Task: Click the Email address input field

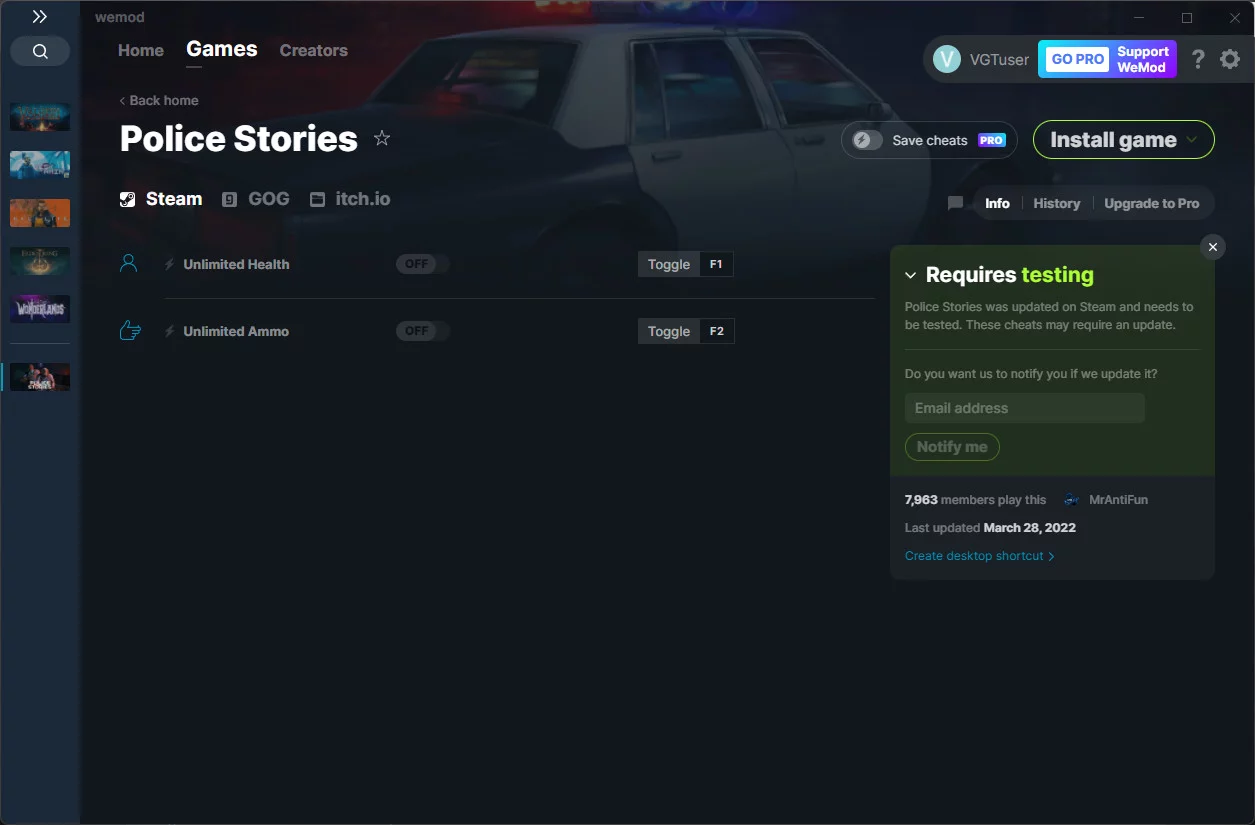Action: tap(1025, 408)
